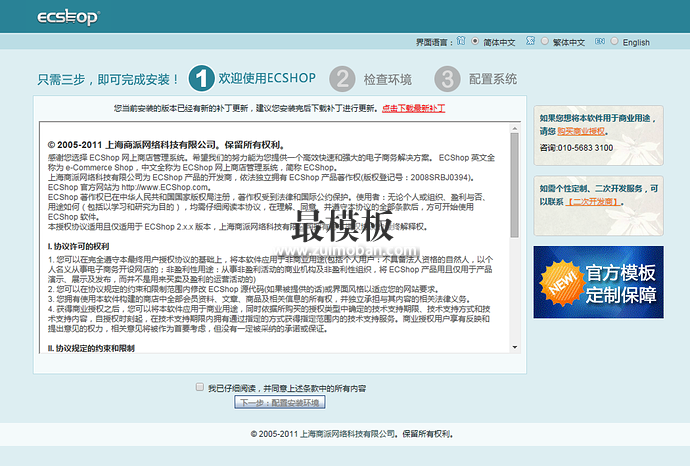Check the agreement checkbox 我已仔细阅读

pyautogui.click(x=200, y=387)
